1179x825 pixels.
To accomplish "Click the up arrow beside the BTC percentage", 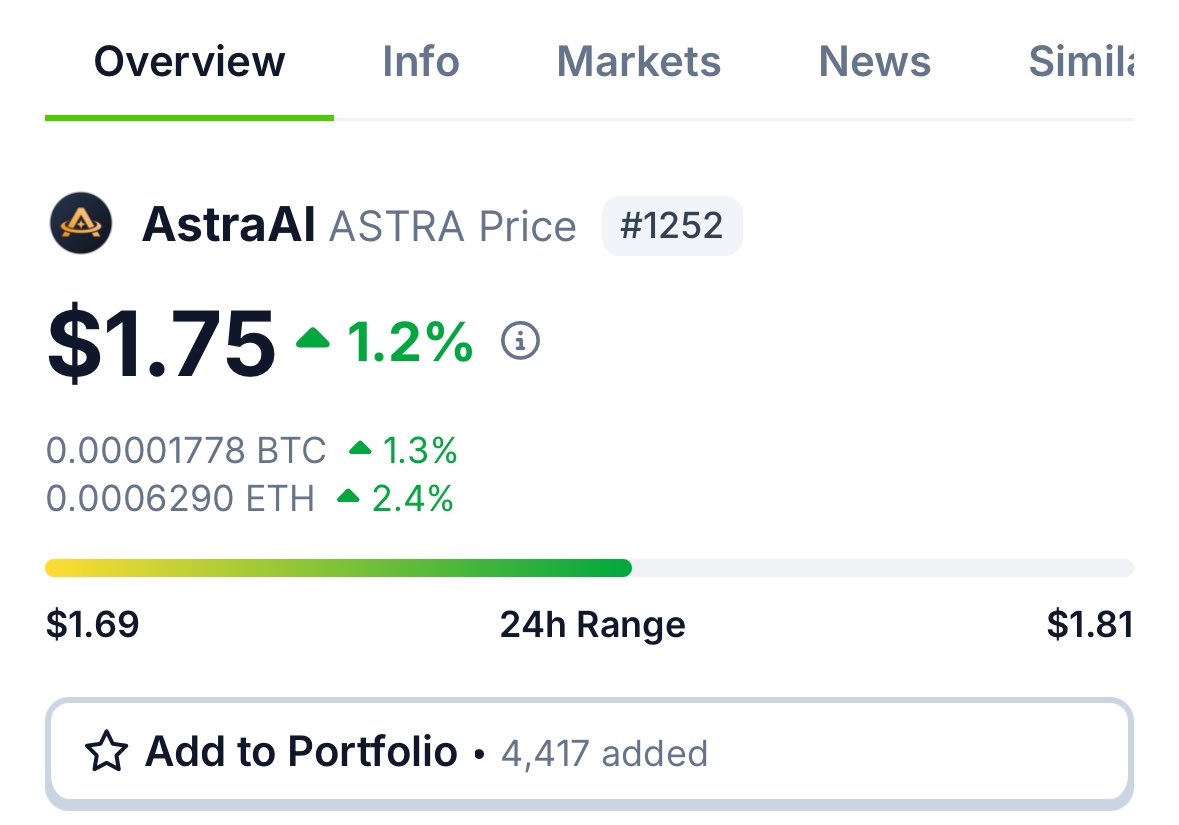I will point(362,449).
